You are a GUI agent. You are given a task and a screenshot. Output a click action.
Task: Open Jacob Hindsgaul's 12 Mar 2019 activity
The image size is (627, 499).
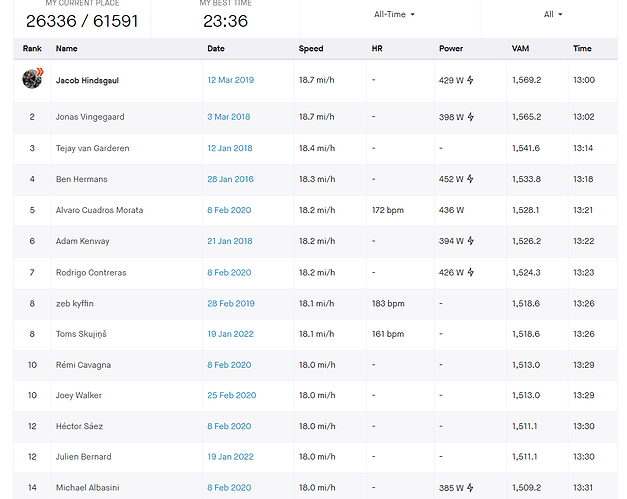coord(231,80)
